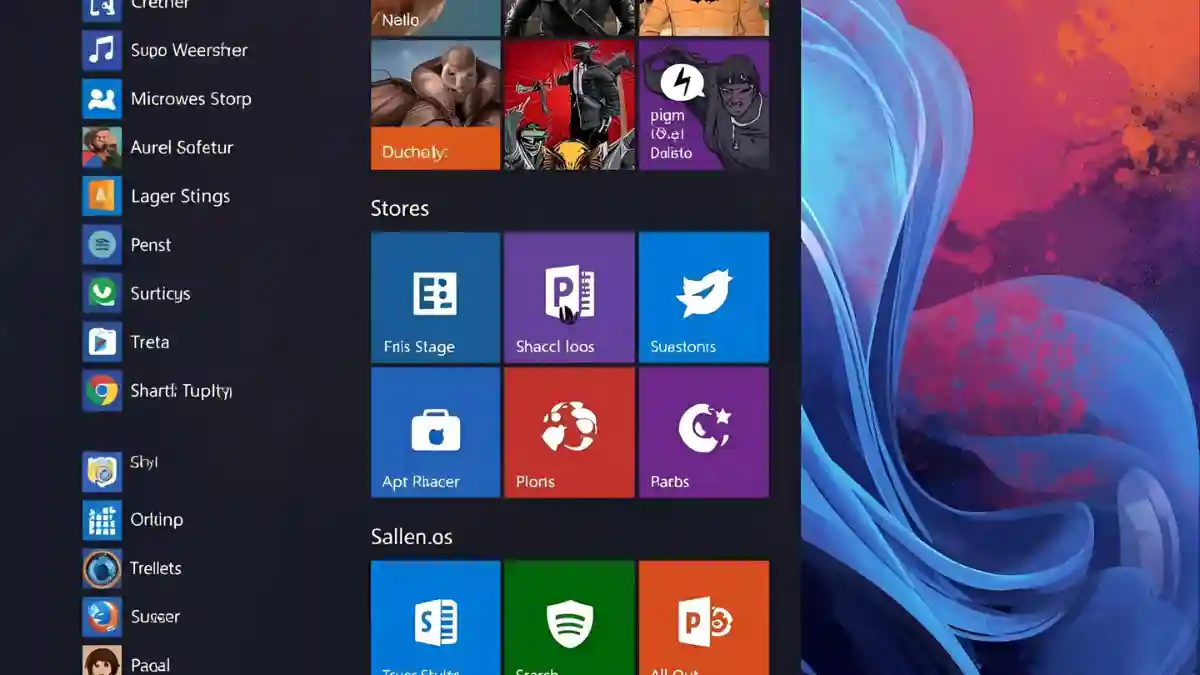1200x675 pixels.
Task: Click the Fnis Stage tile
Action: (434, 297)
